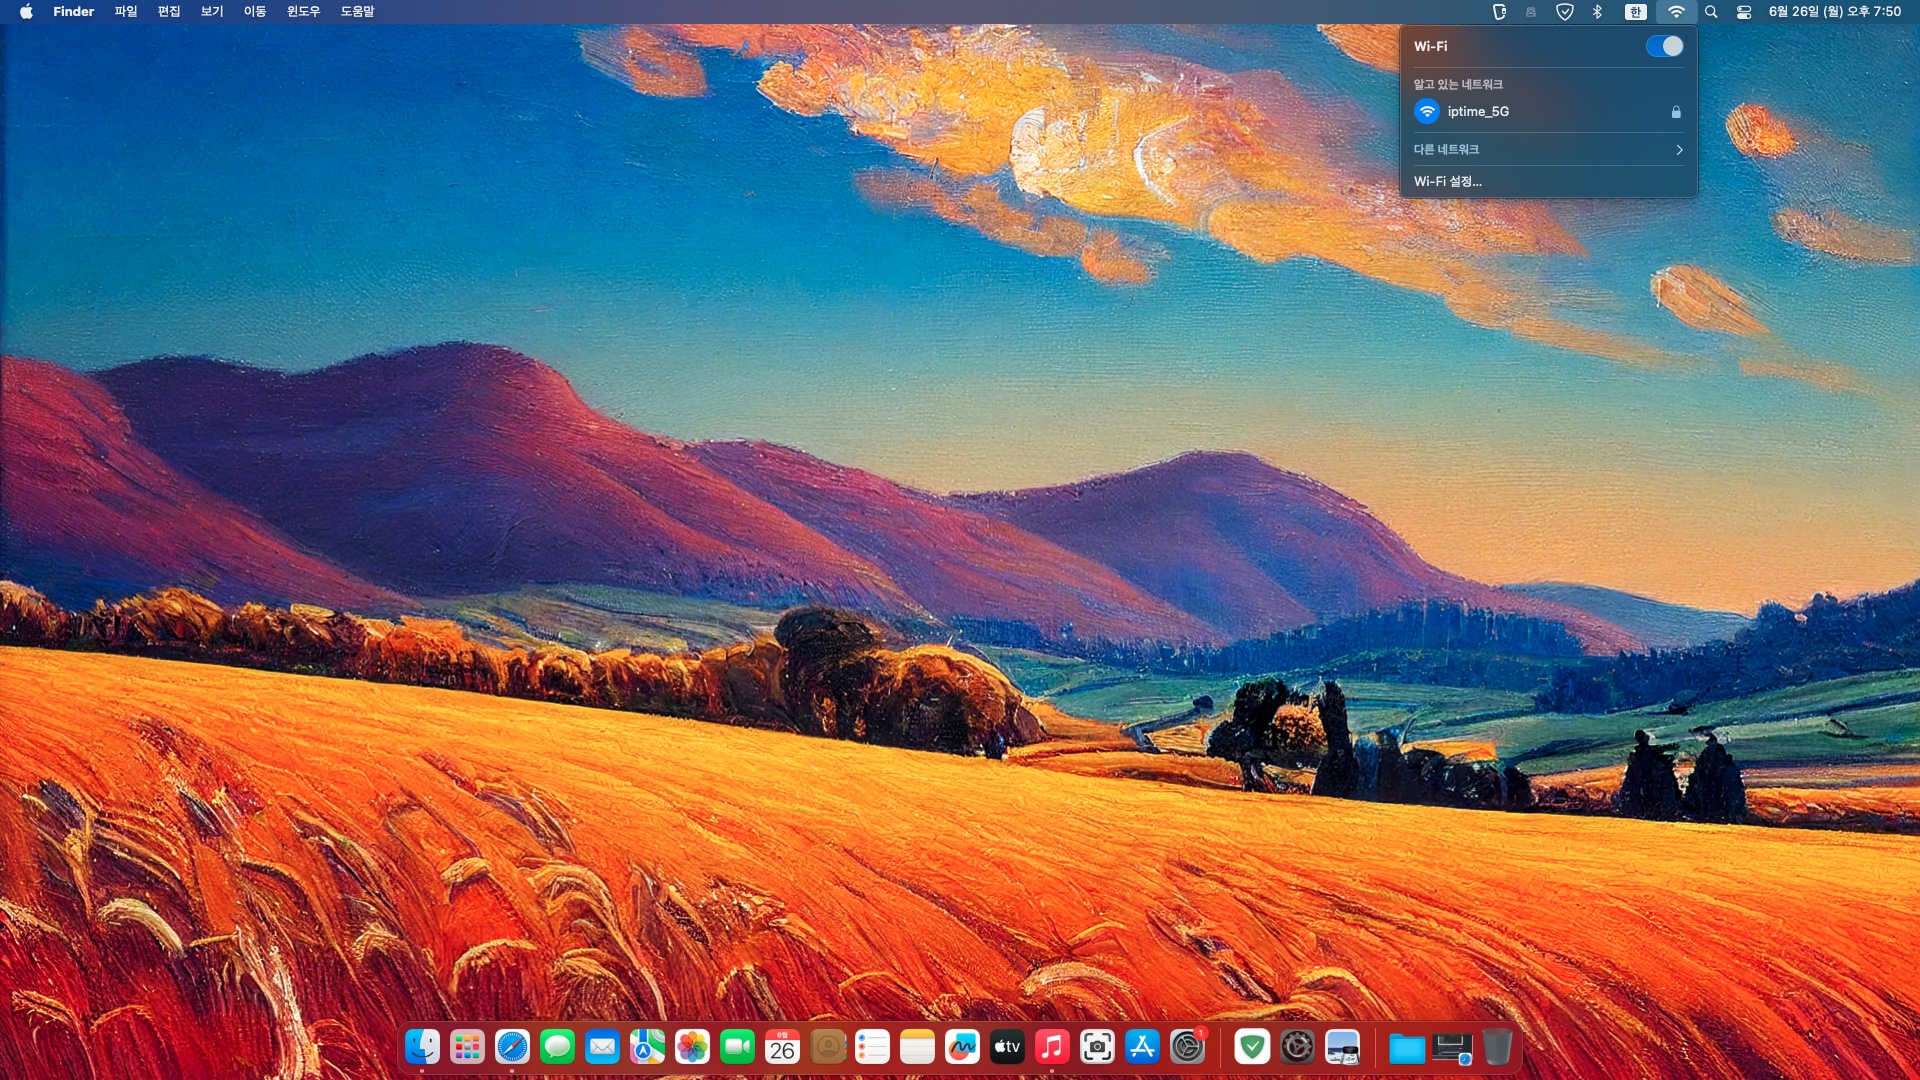Viewport: 1920px width, 1080px height.
Task: Launch Apple TV from the Dock
Action: pos(1007,1047)
